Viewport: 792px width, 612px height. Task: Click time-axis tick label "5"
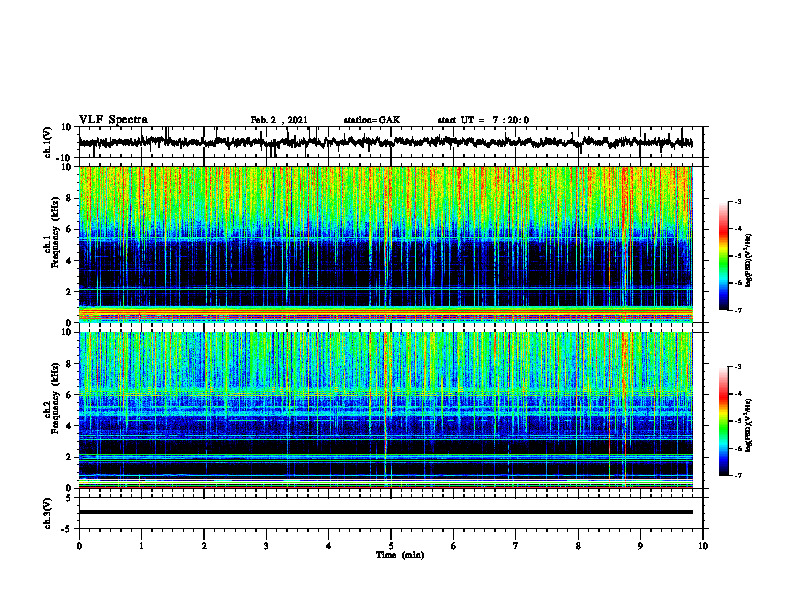(x=391, y=546)
